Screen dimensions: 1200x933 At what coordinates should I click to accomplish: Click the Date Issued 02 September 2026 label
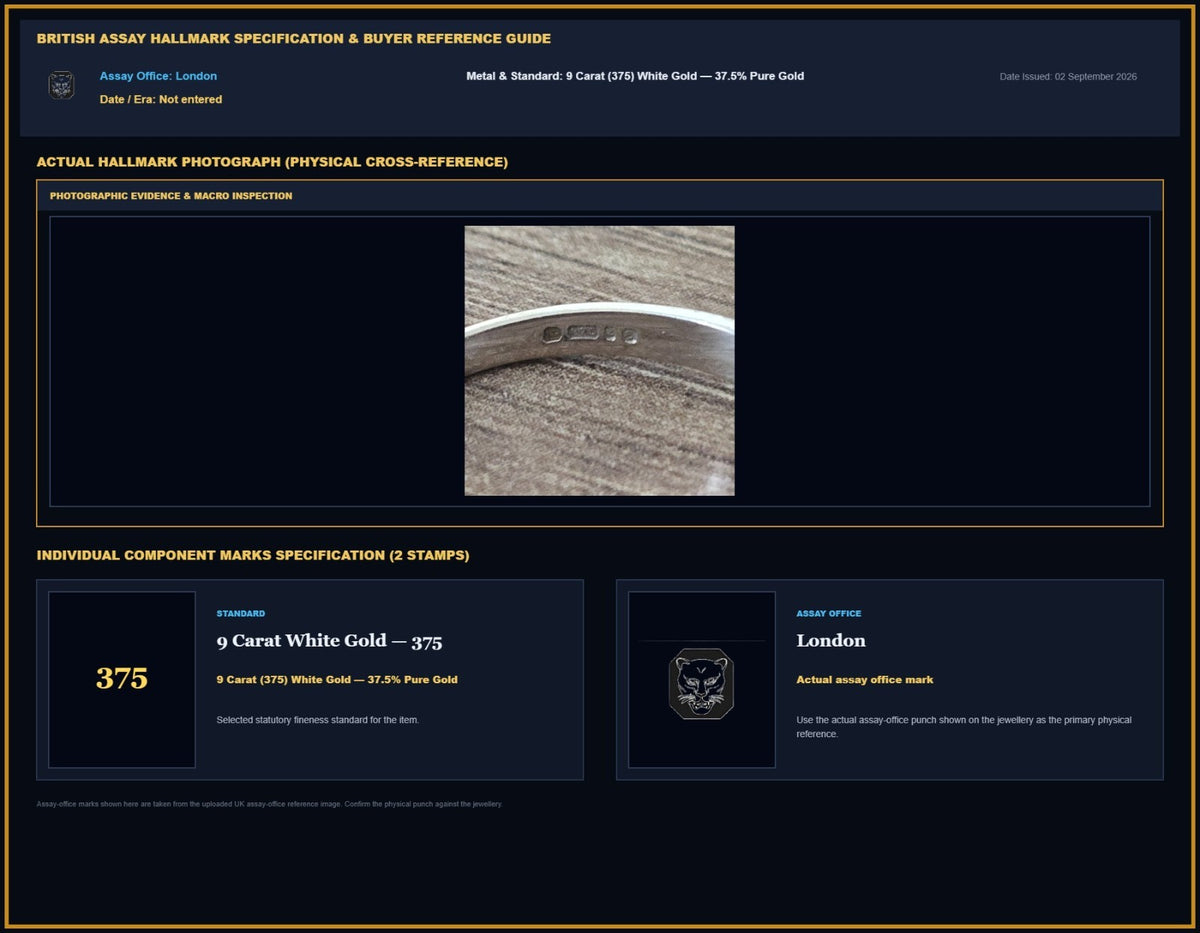1068,77
